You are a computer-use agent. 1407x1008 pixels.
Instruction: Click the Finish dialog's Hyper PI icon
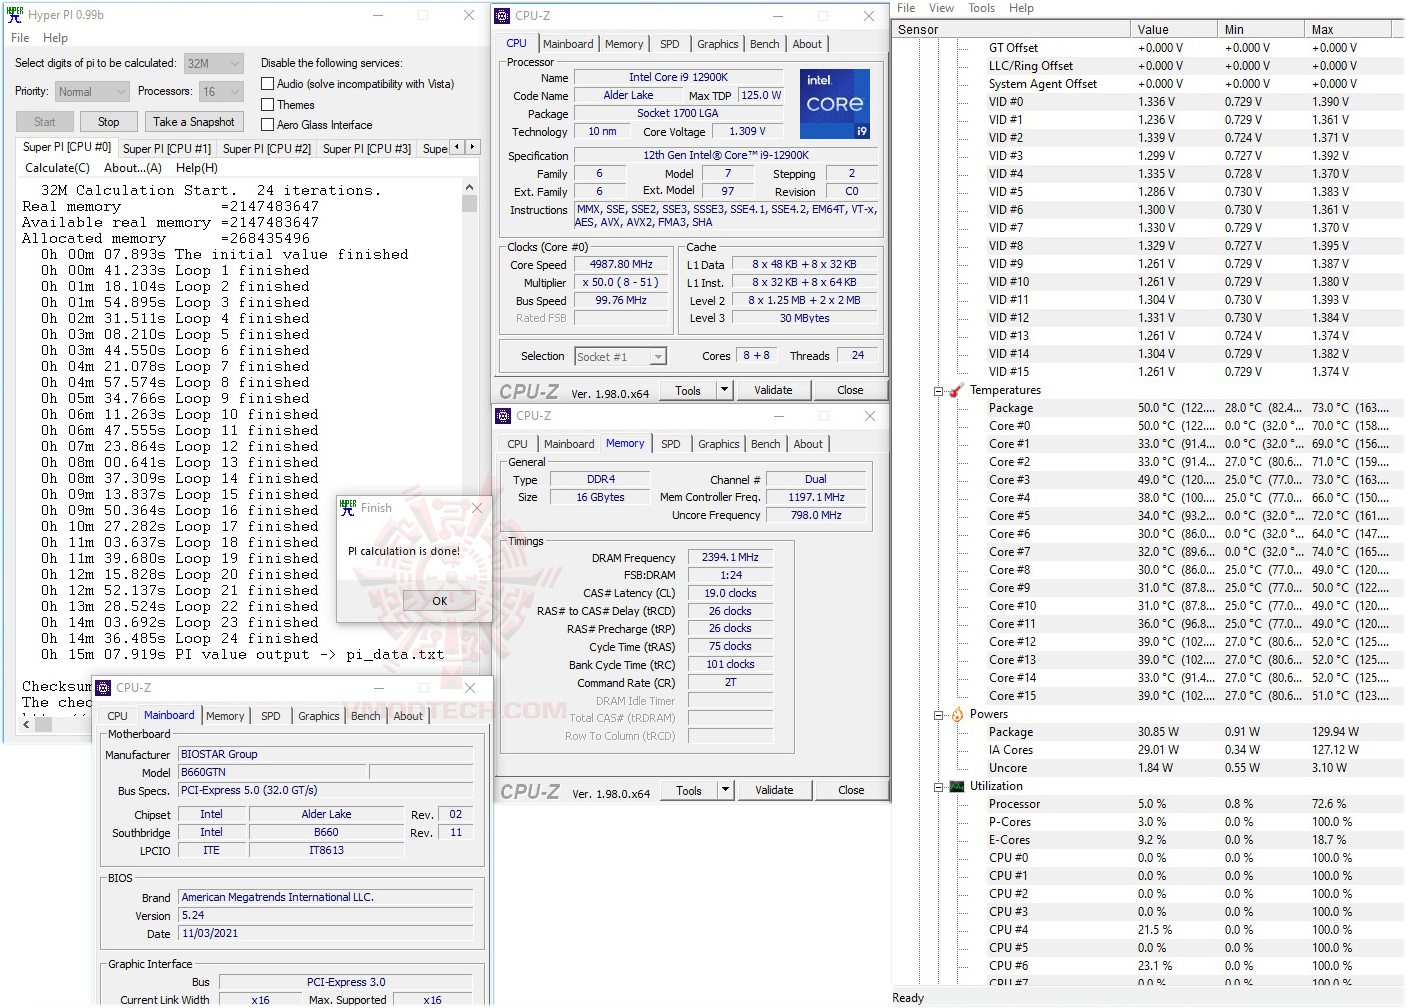pyautogui.click(x=348, y=508)
